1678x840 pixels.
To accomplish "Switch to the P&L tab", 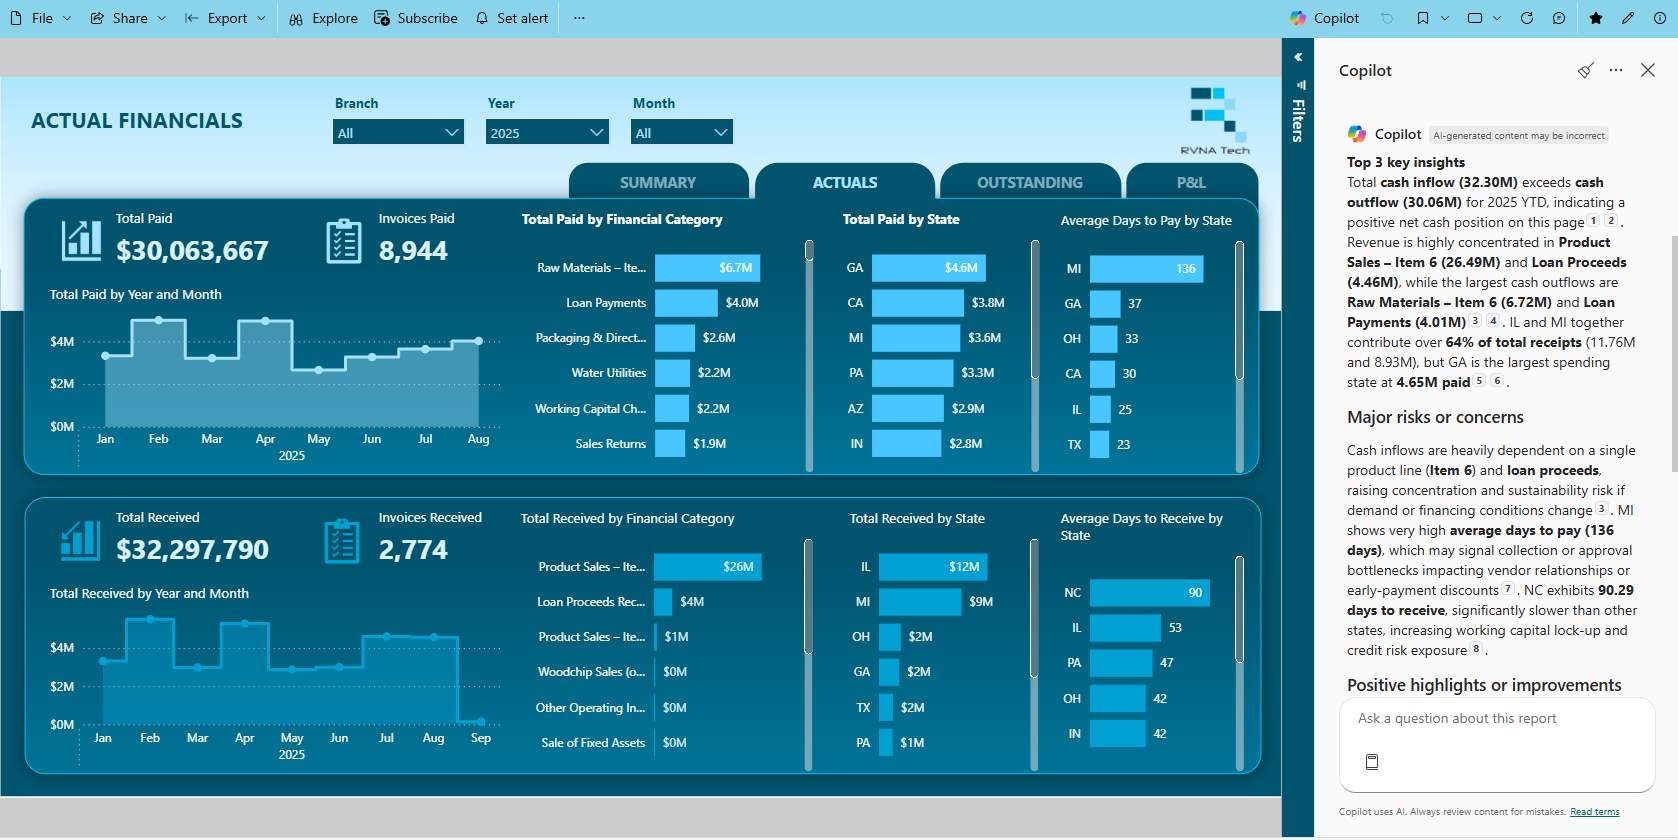I will point(1191,182).
